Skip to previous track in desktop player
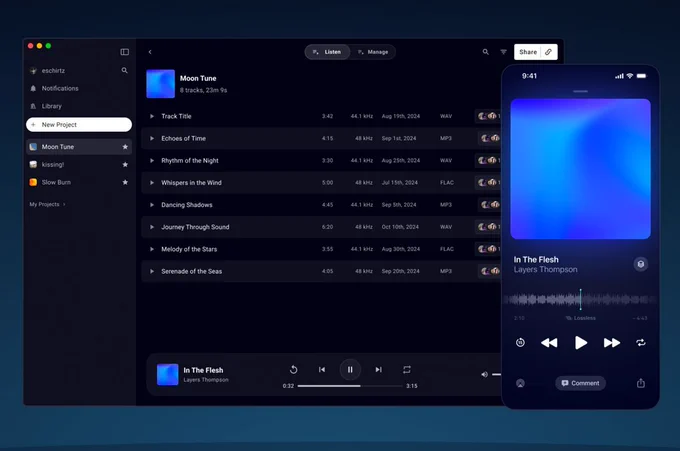Viewport: 680px width, 451px height. (x=322, y=369)
